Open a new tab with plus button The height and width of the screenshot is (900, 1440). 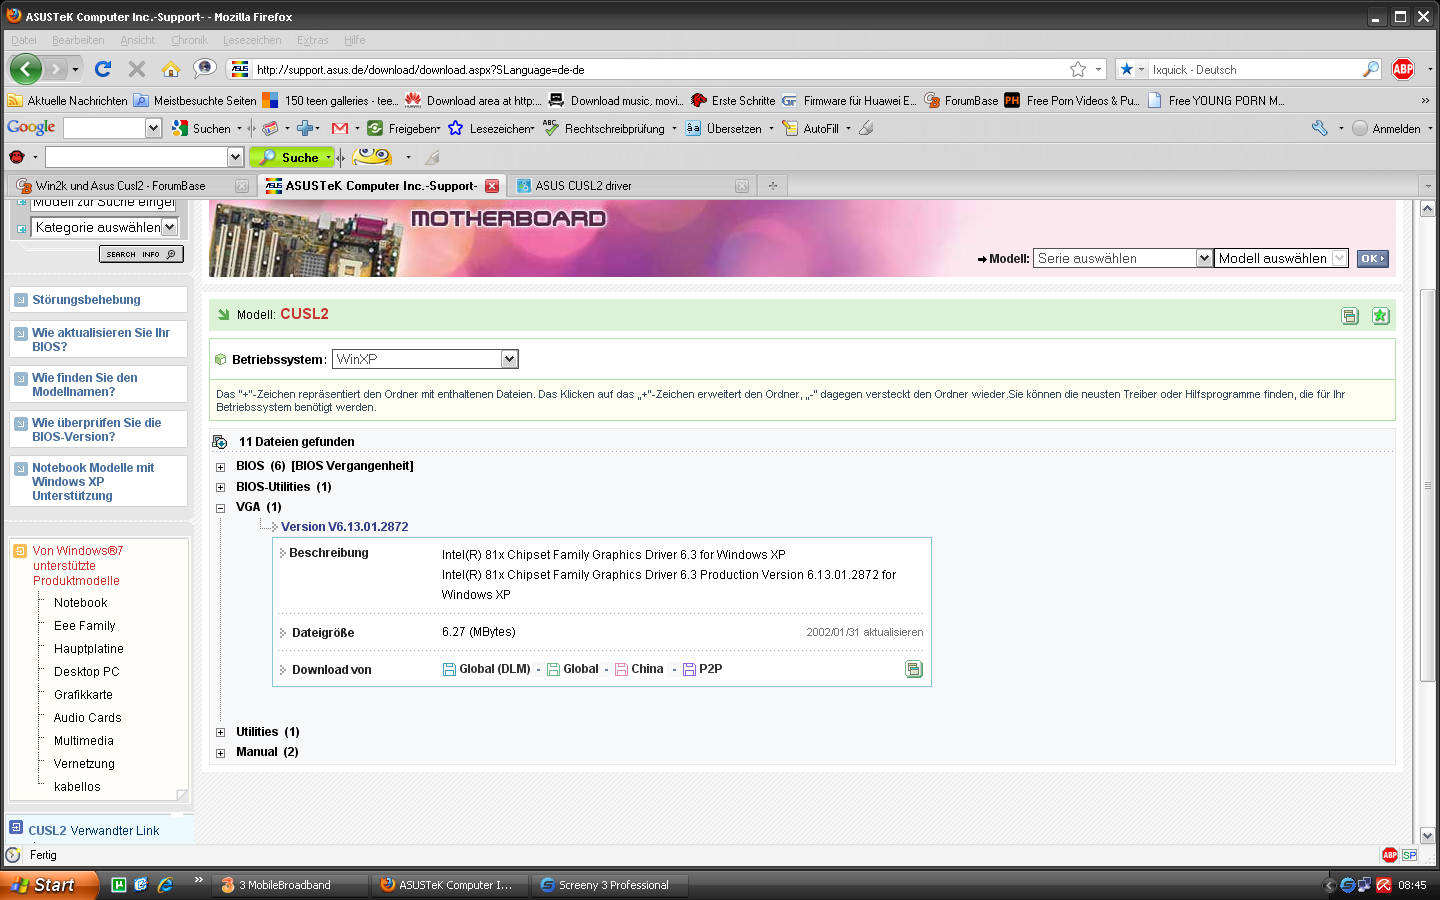pyautogui.click(x=772, y=185)
